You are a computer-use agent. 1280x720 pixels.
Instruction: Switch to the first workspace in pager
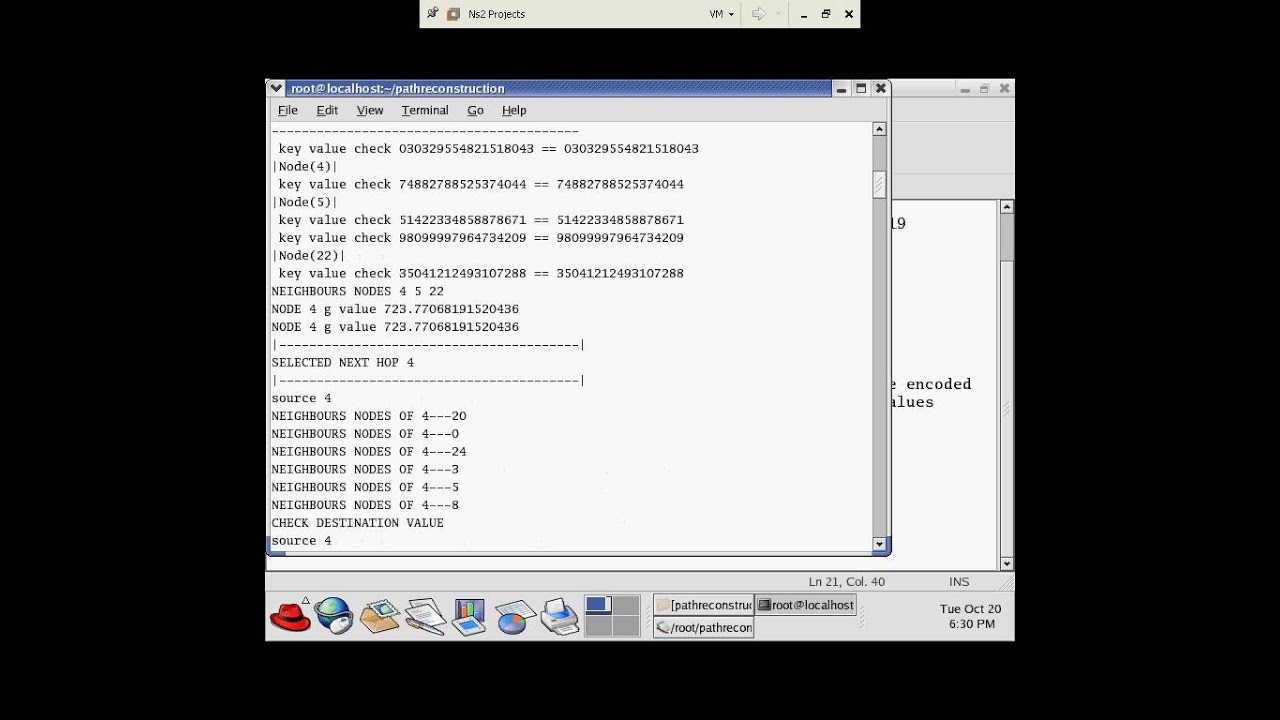(598, 605)
